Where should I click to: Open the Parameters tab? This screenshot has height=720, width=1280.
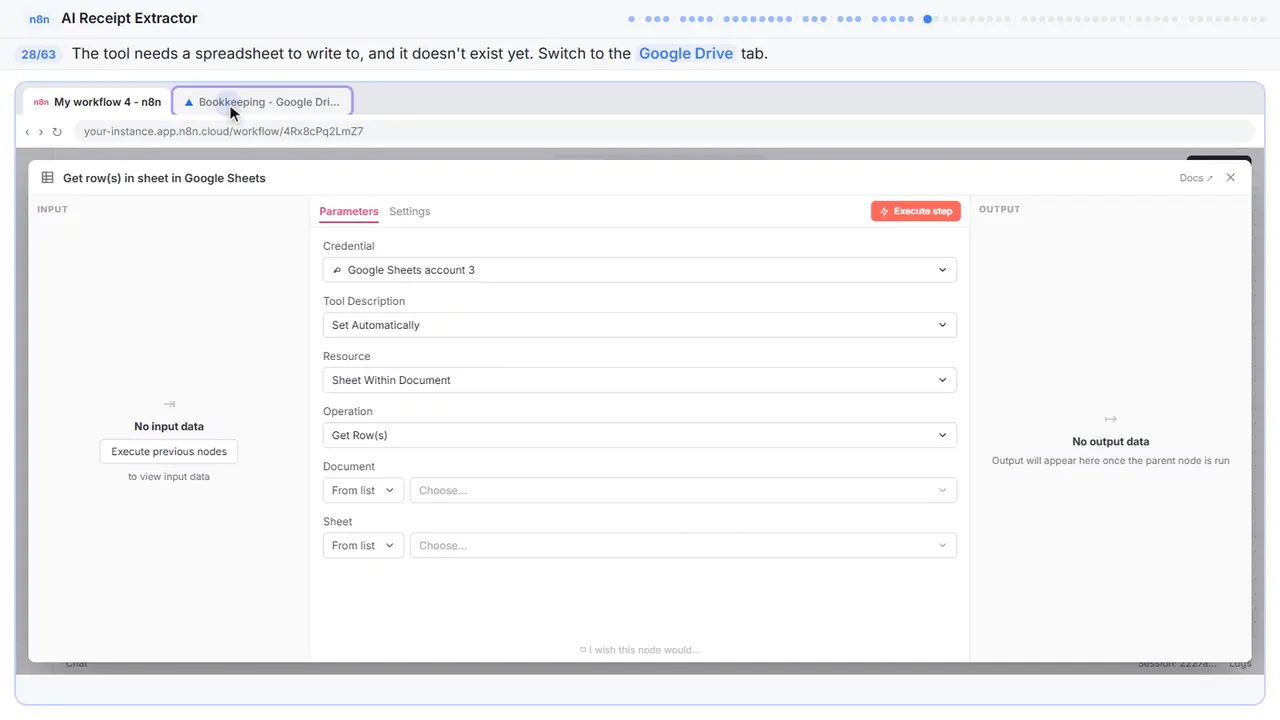coord(349,212)
